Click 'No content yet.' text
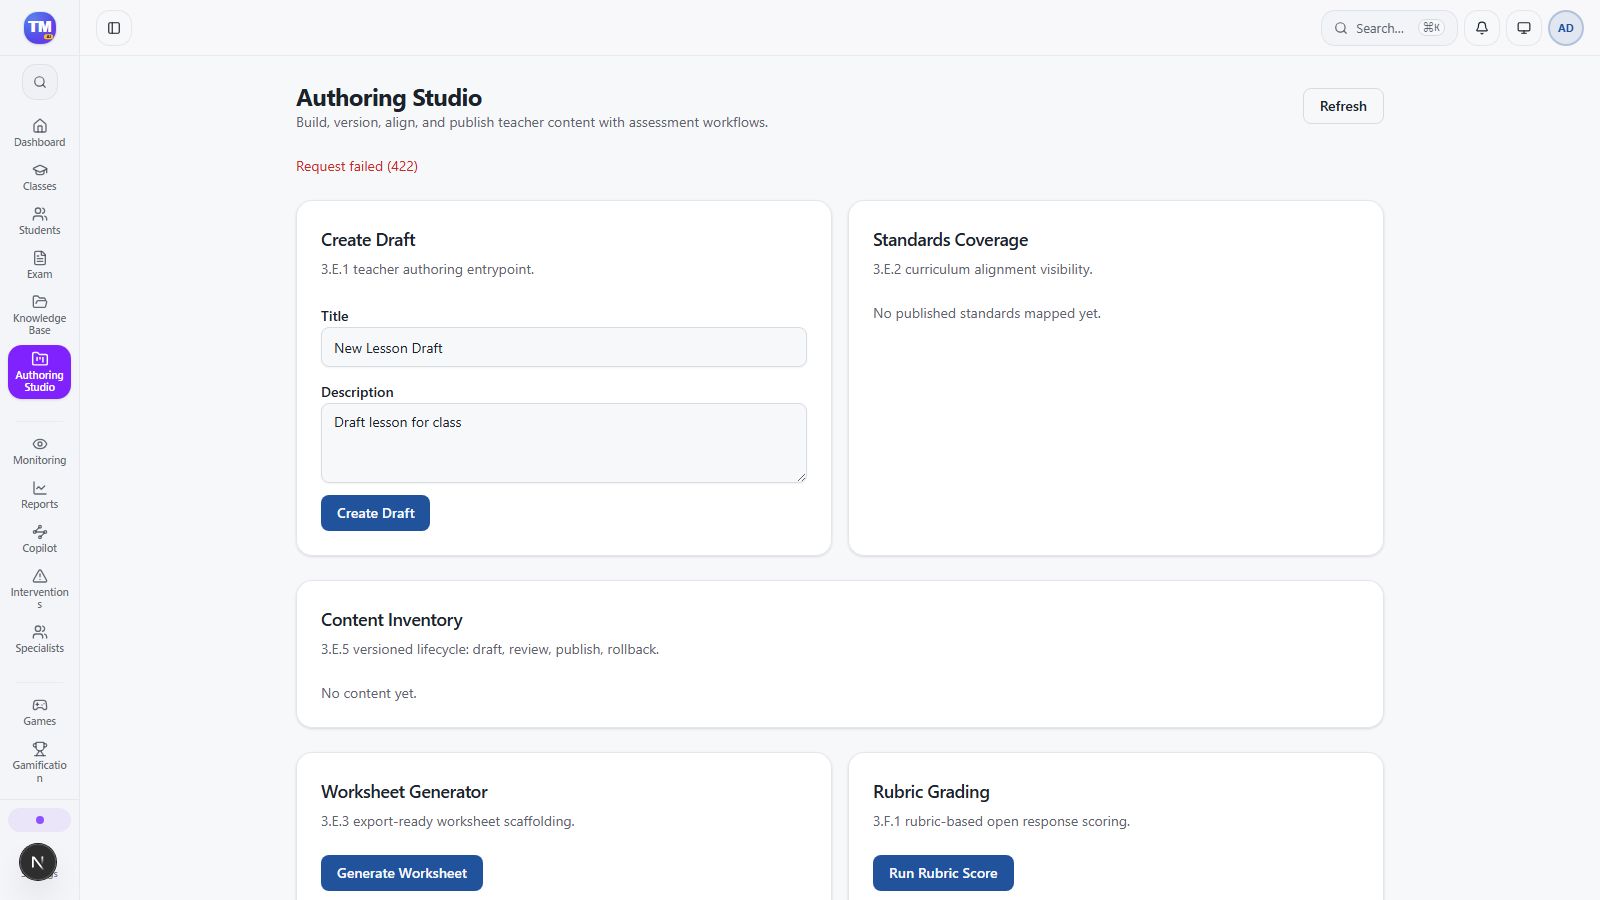 369,693
